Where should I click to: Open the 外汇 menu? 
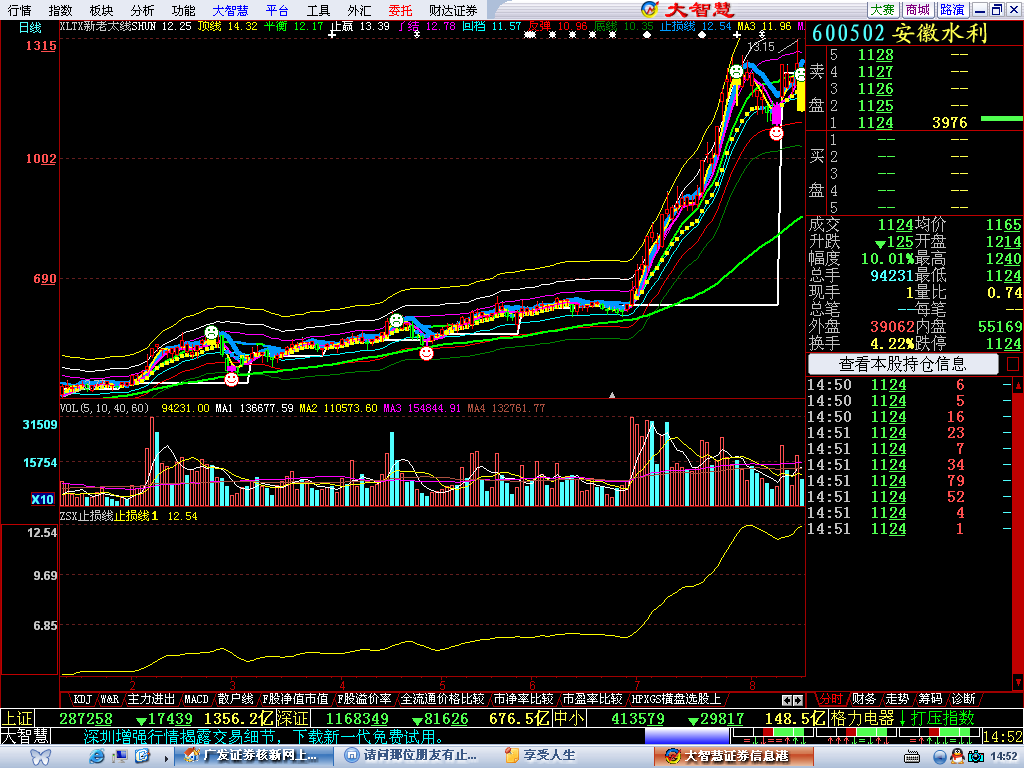pyautogui.click(x=359, y=10)
